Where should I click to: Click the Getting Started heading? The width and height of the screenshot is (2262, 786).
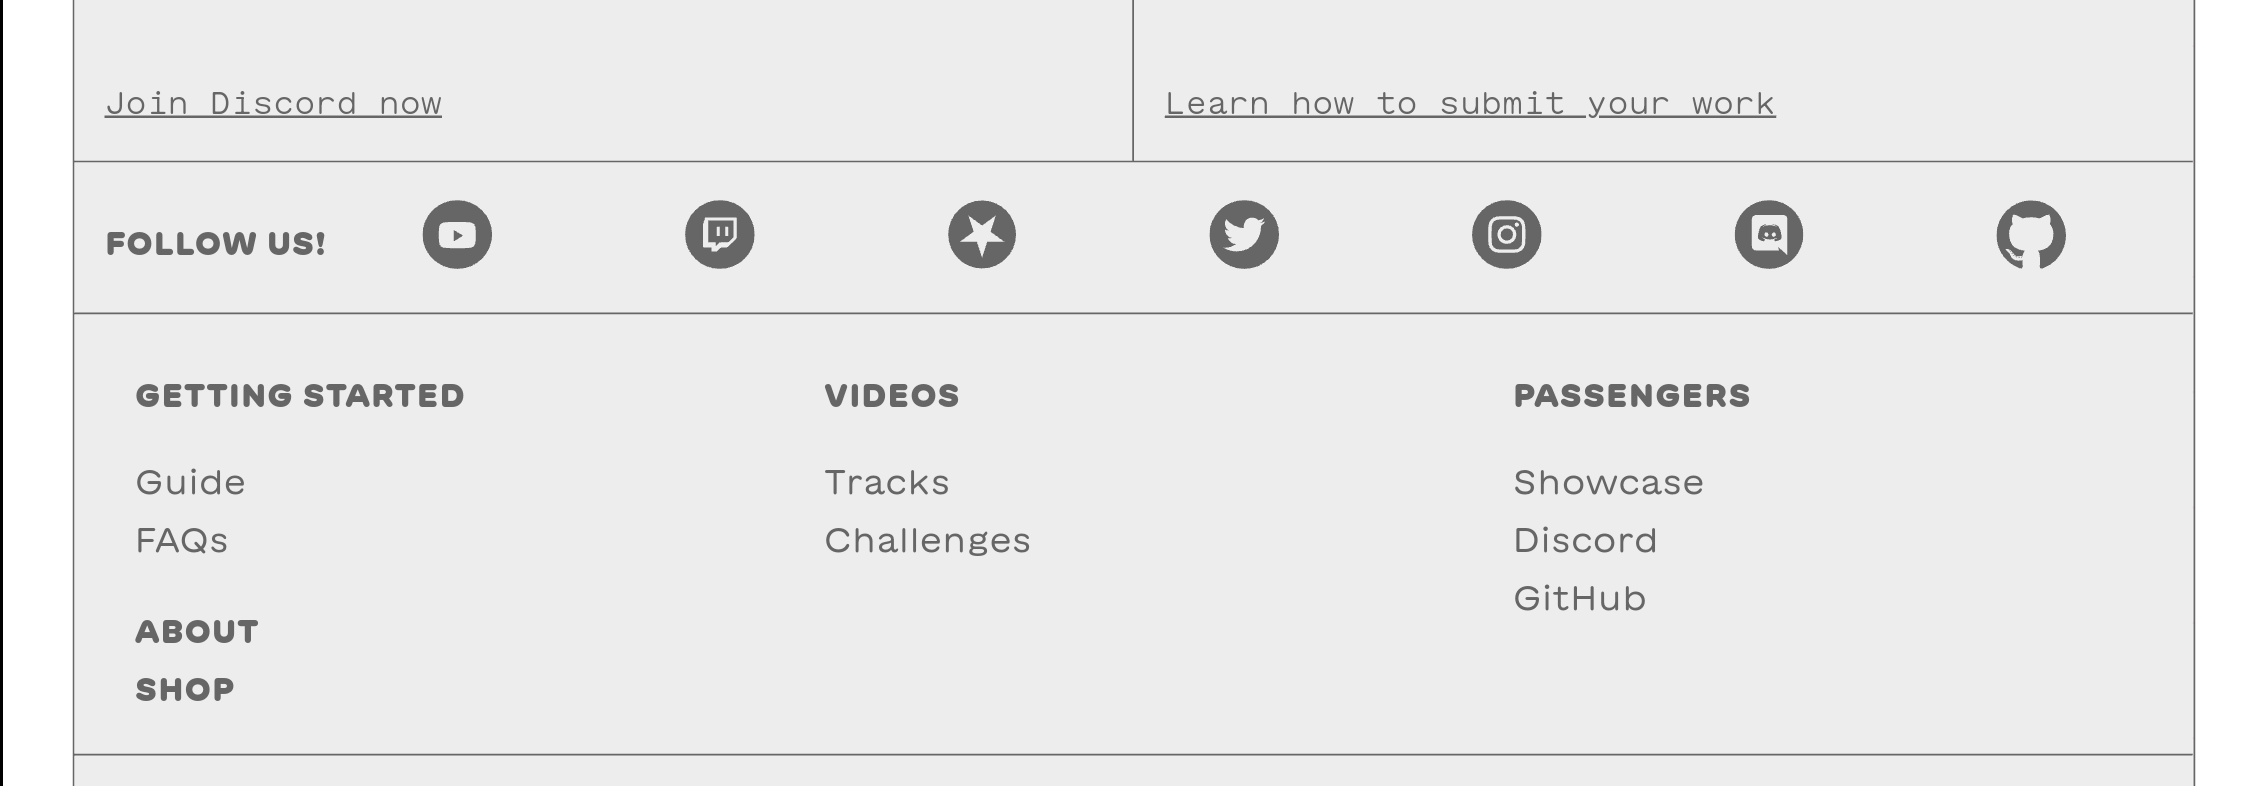[300, 396]
